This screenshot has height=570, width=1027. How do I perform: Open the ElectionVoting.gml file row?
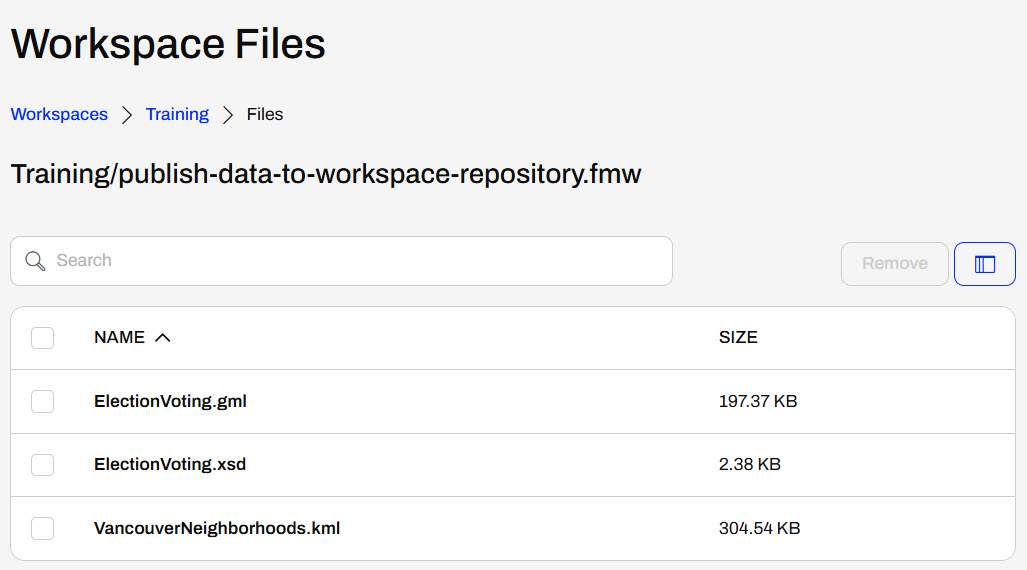click(170, 402)
